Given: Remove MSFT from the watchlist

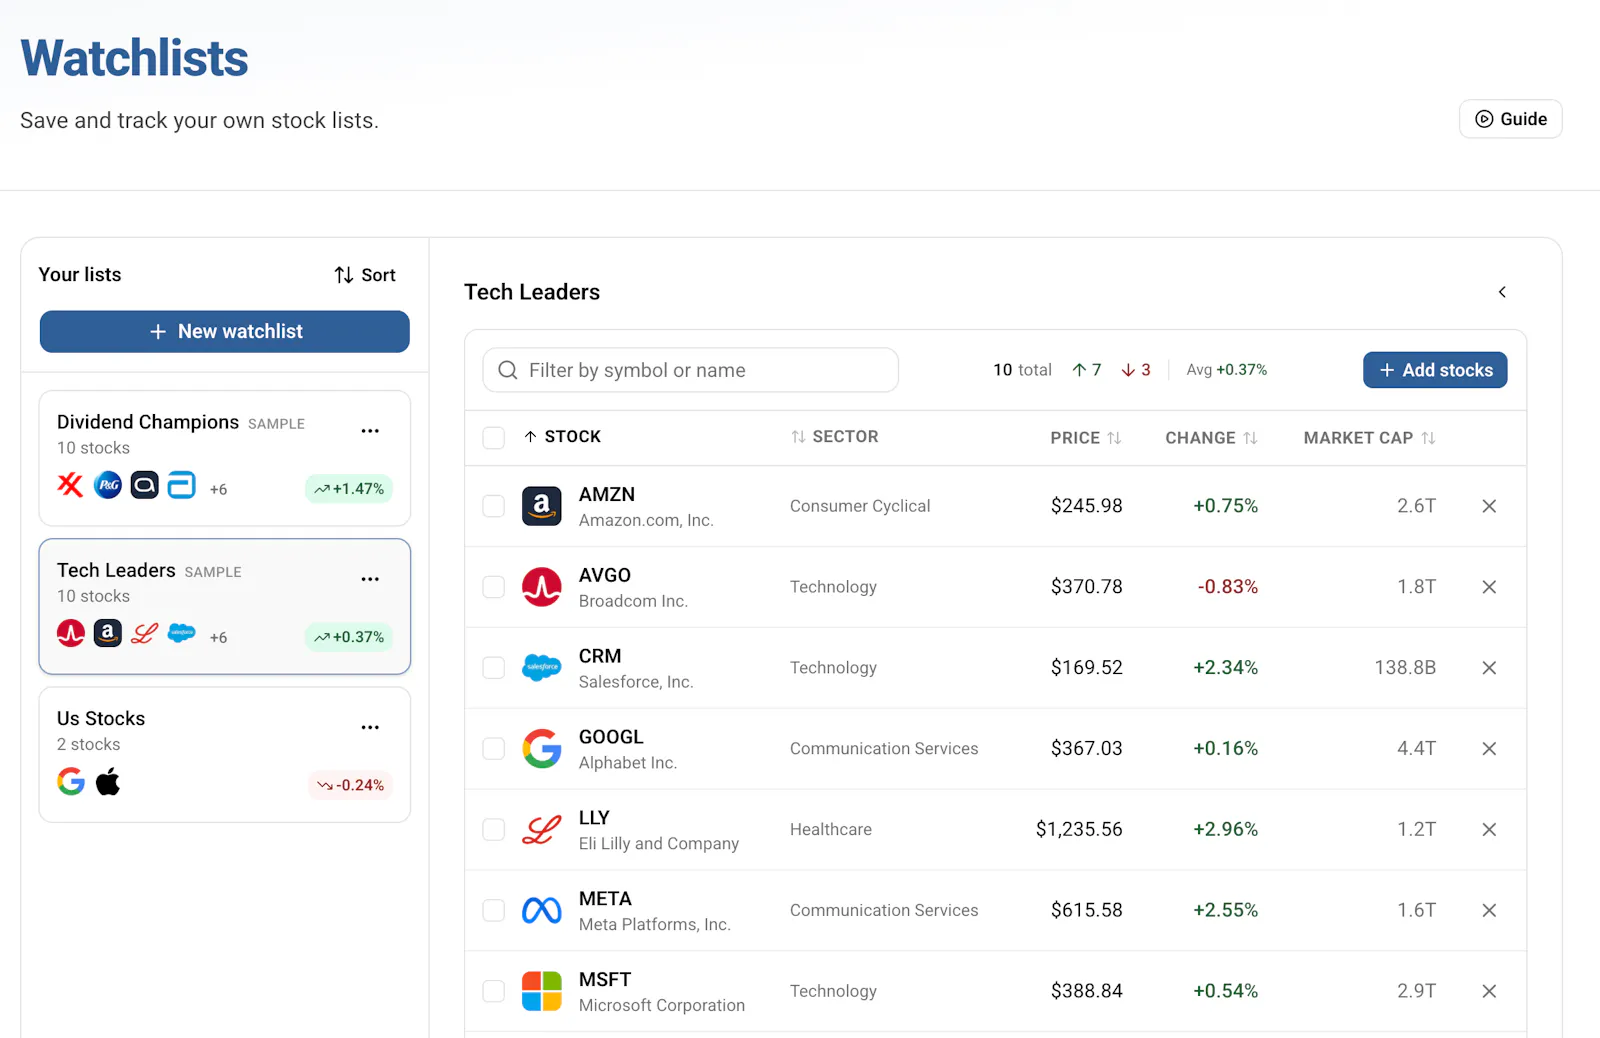Looking at the screenshot, I should coord(1489,991).
